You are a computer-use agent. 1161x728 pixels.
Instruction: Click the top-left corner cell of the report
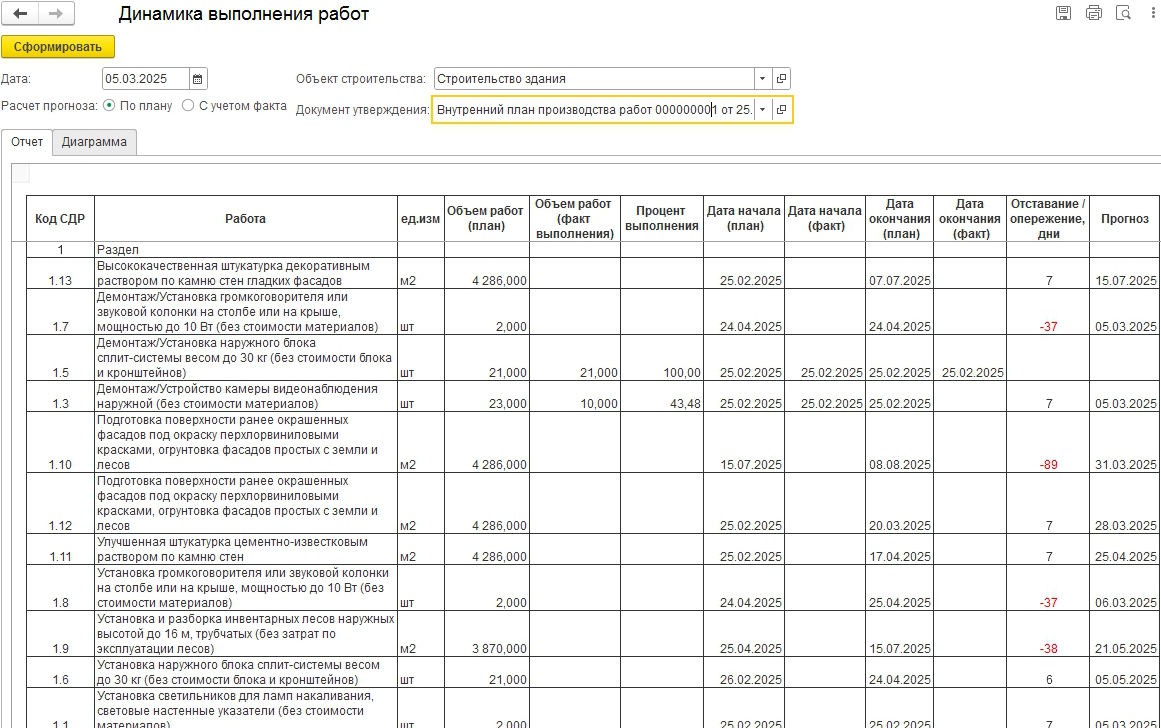click(x=21, y=174)
